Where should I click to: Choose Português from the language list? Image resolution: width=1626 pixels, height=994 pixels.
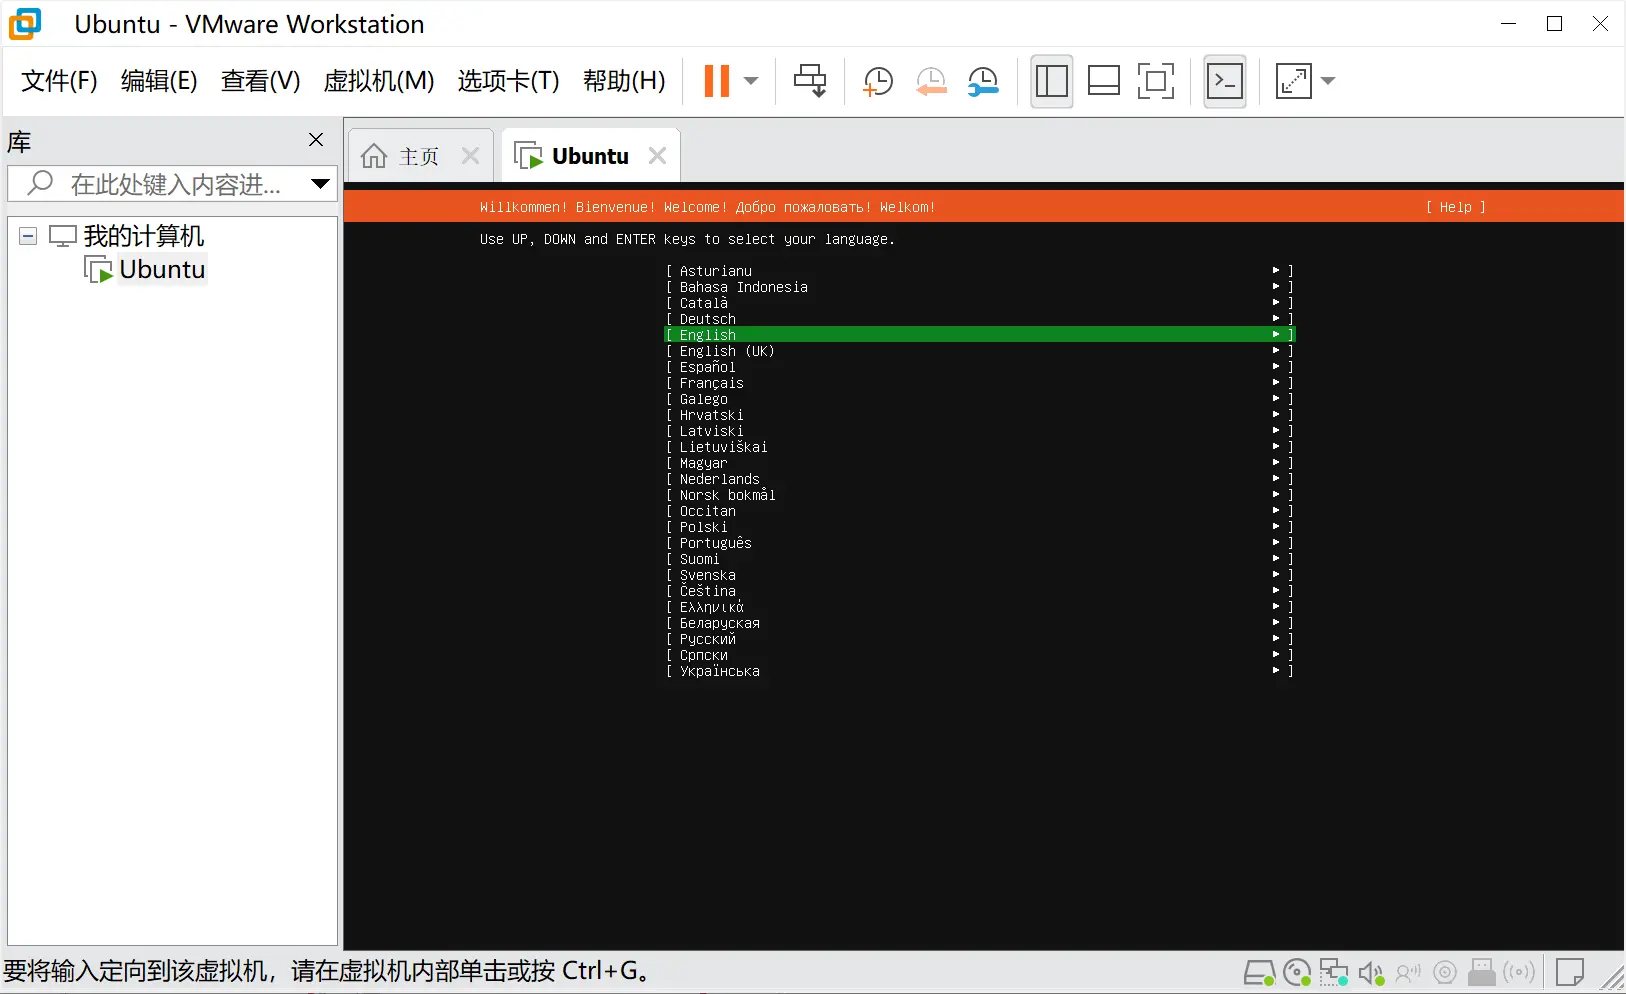980,543
